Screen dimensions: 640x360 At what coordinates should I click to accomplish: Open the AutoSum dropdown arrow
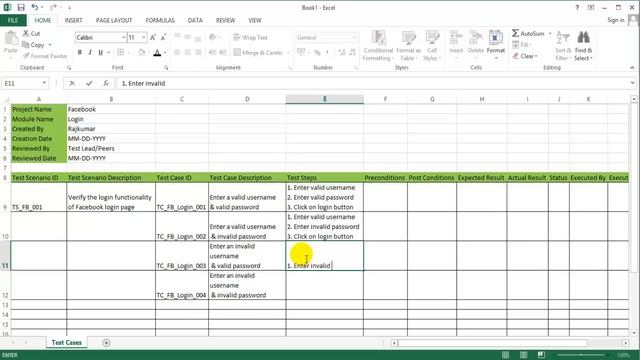(x=550, y=33)
